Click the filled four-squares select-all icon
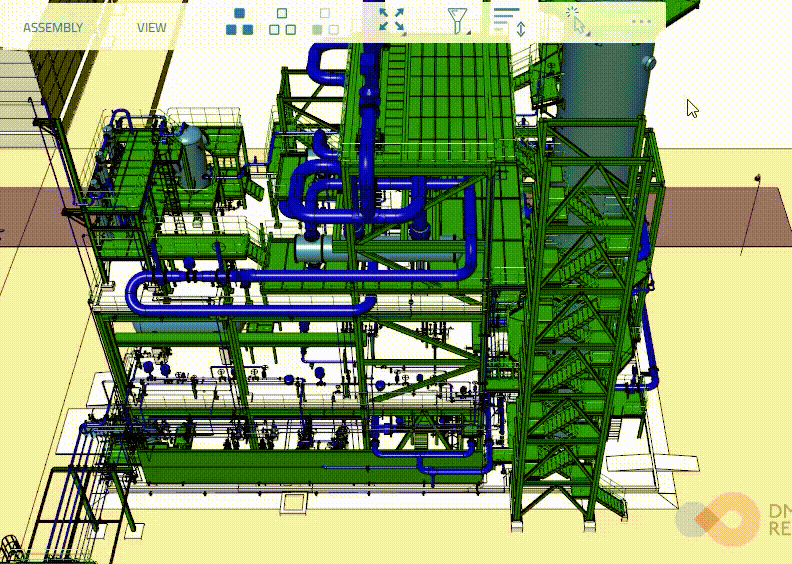792x564 pixels. (x=239, y=21)
